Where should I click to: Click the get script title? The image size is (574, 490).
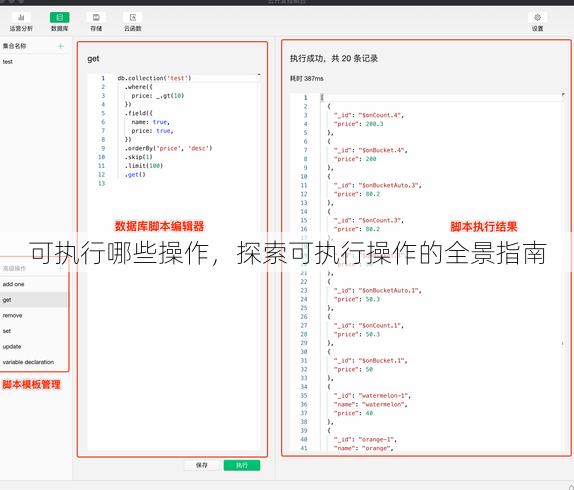[x=93, y=59]
